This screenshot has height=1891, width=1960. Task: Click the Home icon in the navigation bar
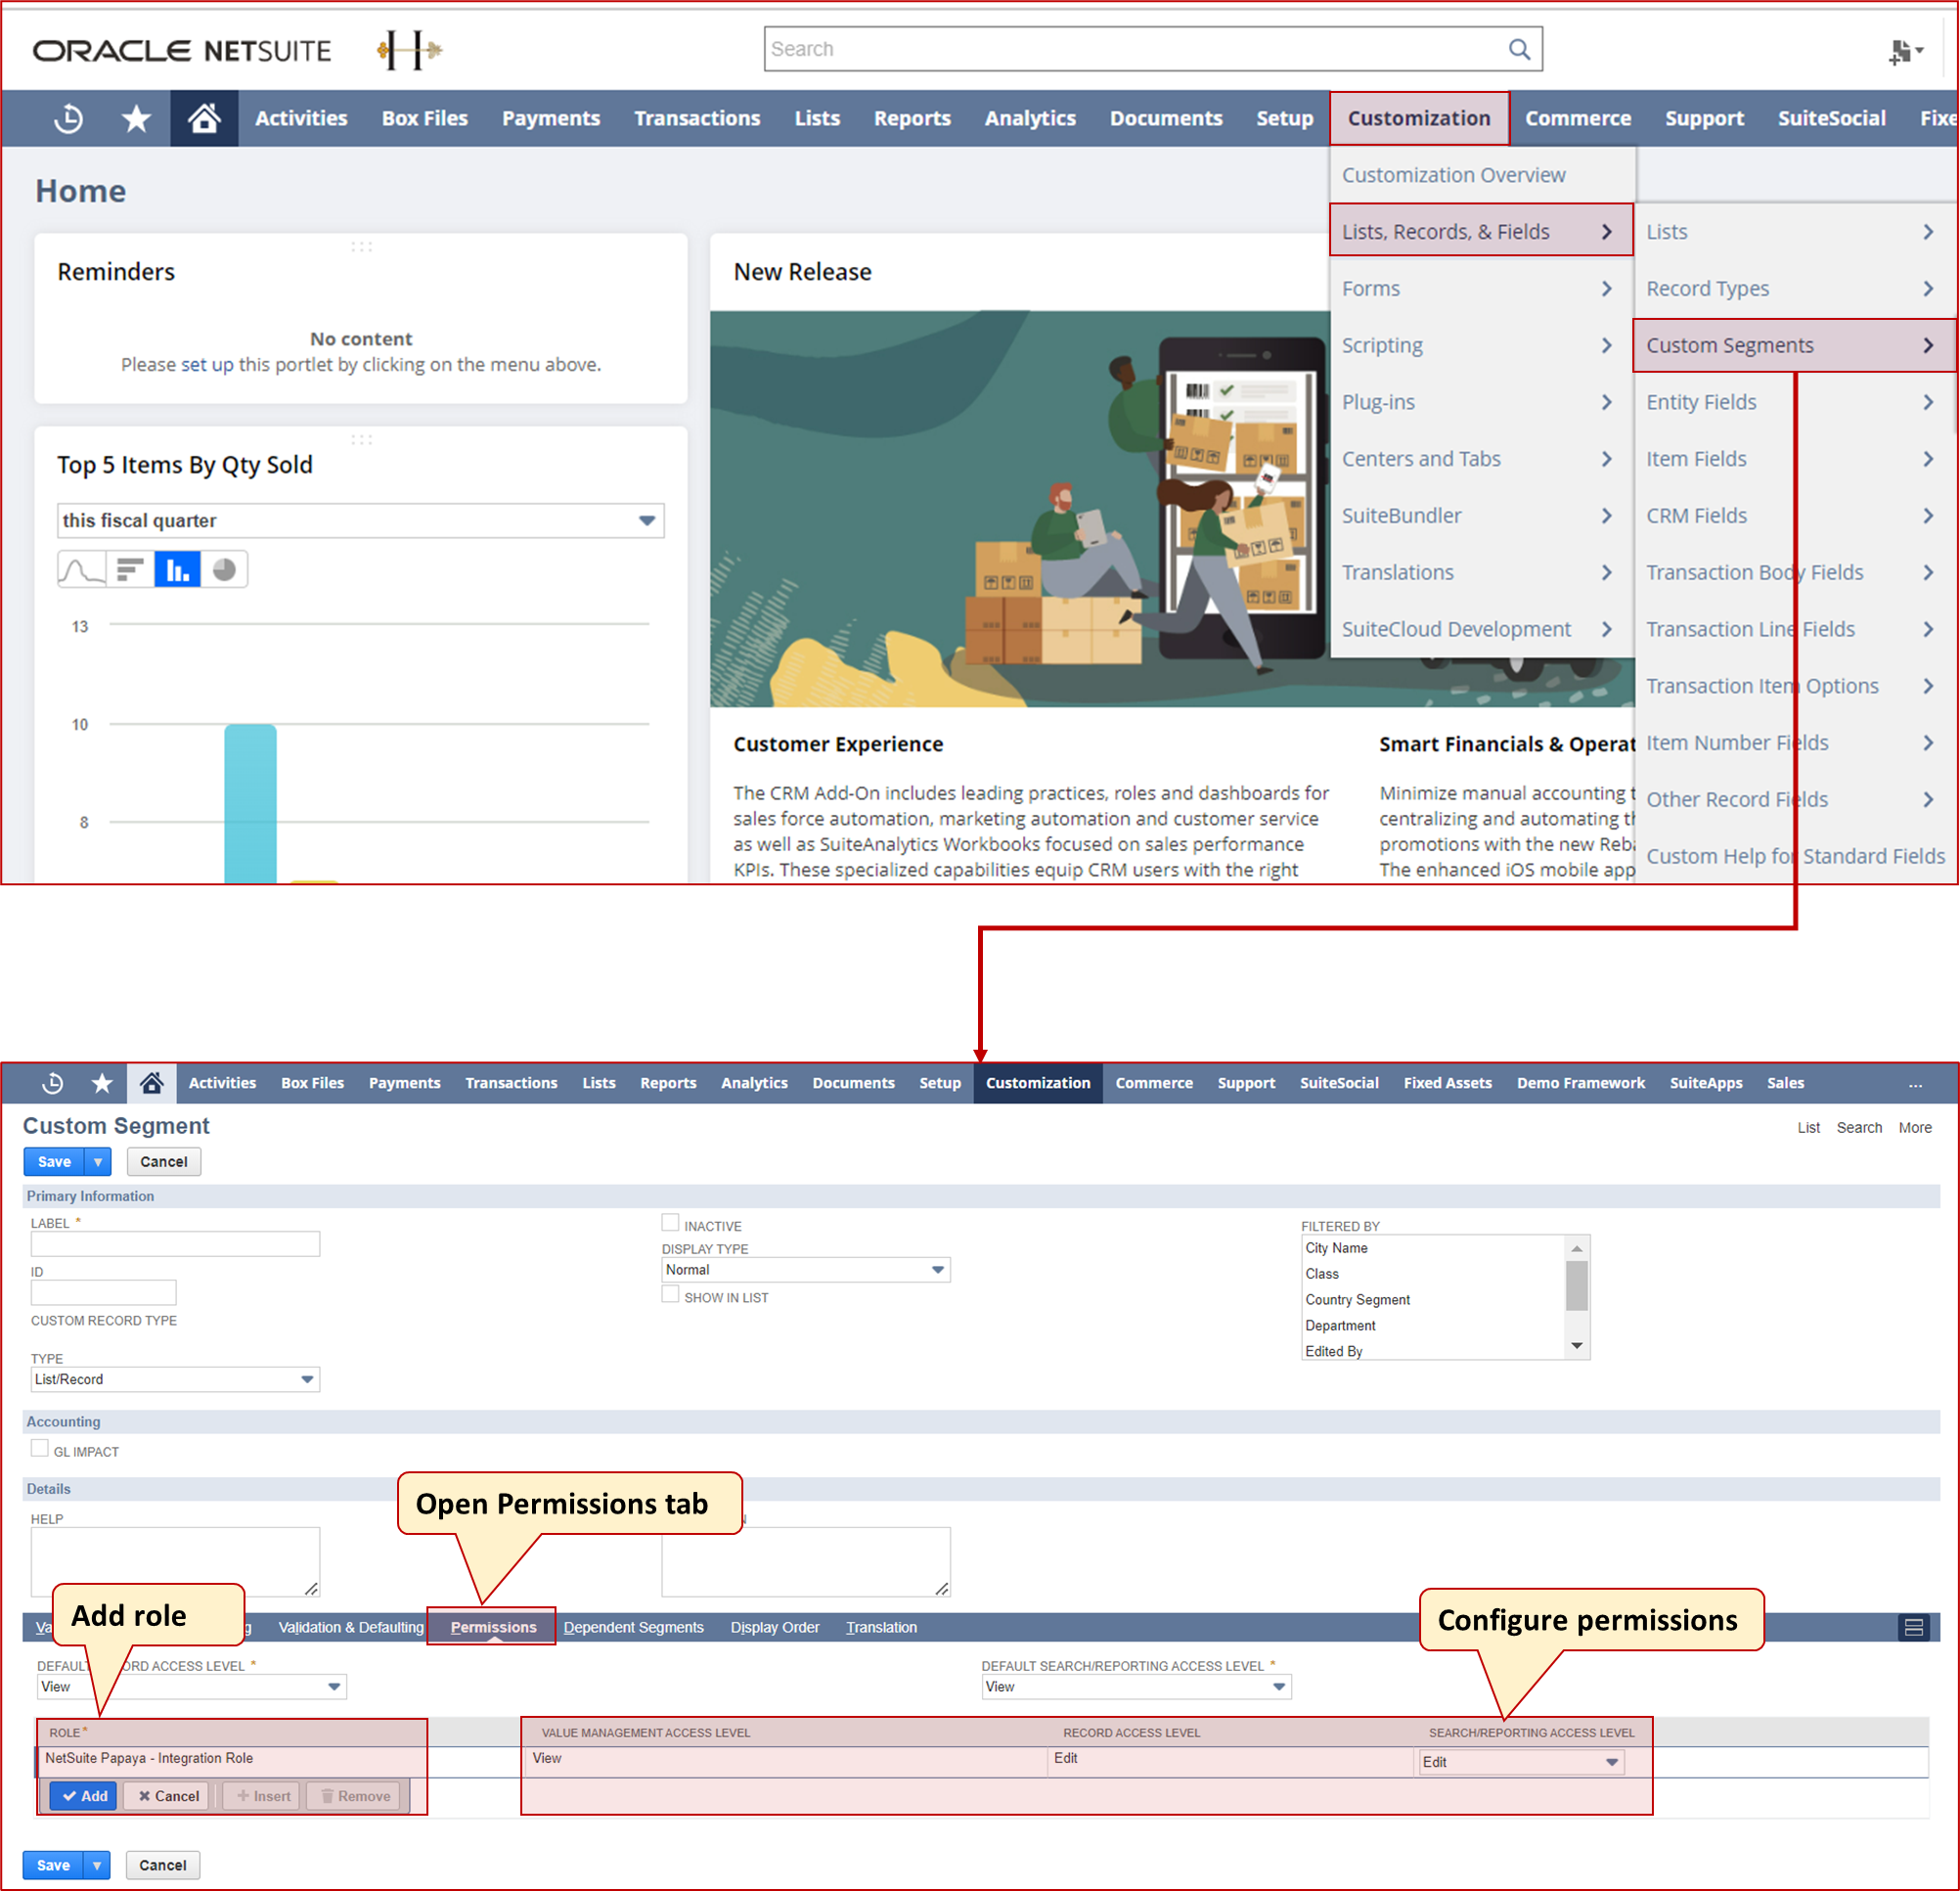(204, 118)
